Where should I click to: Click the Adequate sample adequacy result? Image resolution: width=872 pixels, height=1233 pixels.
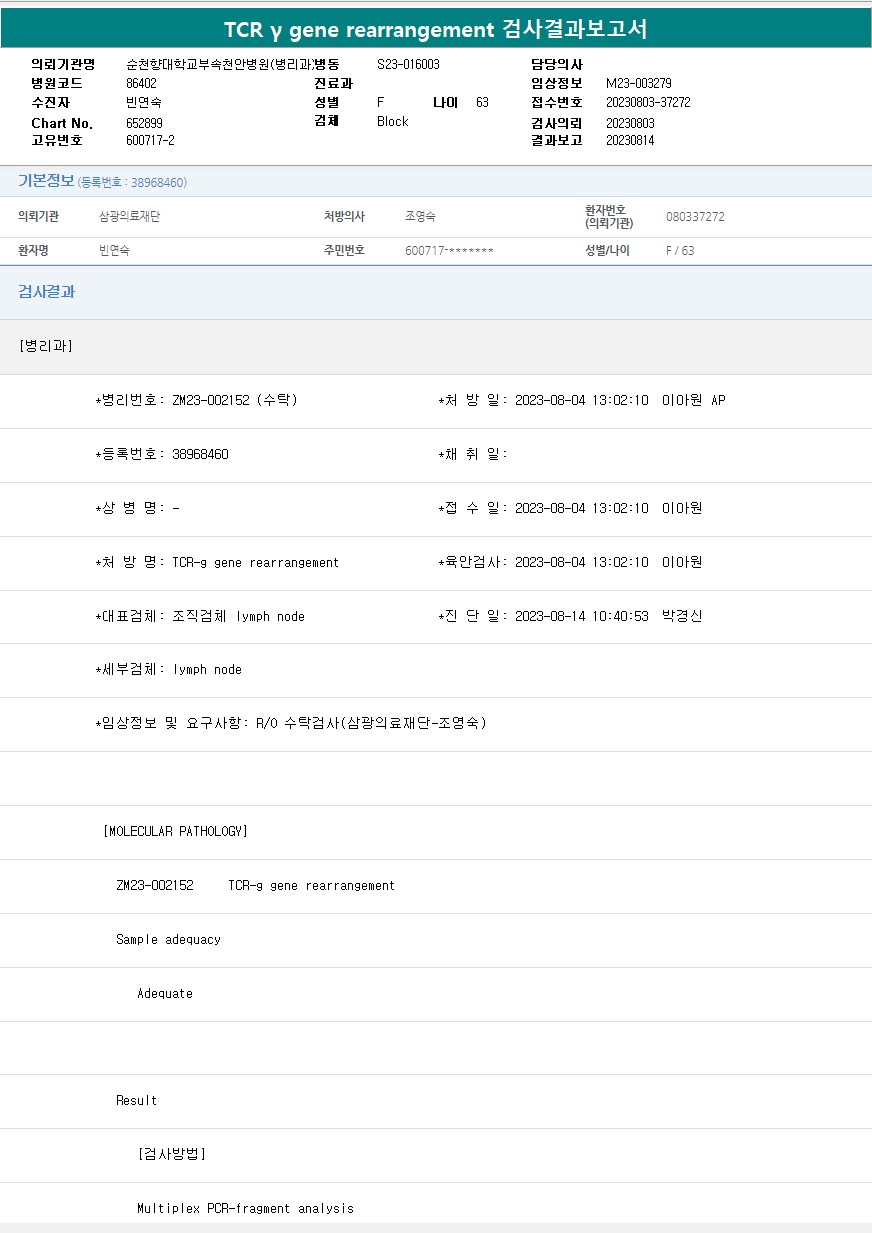click(165, 993)
